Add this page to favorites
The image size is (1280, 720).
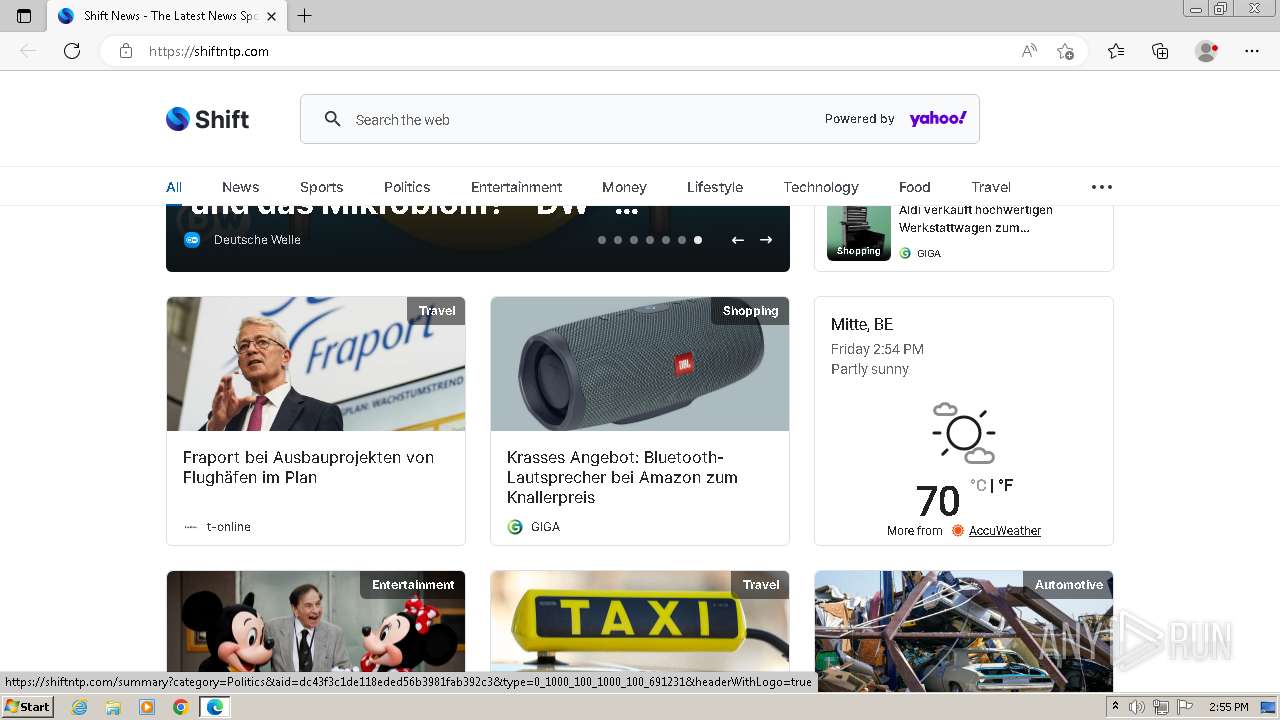[1065, 51]
